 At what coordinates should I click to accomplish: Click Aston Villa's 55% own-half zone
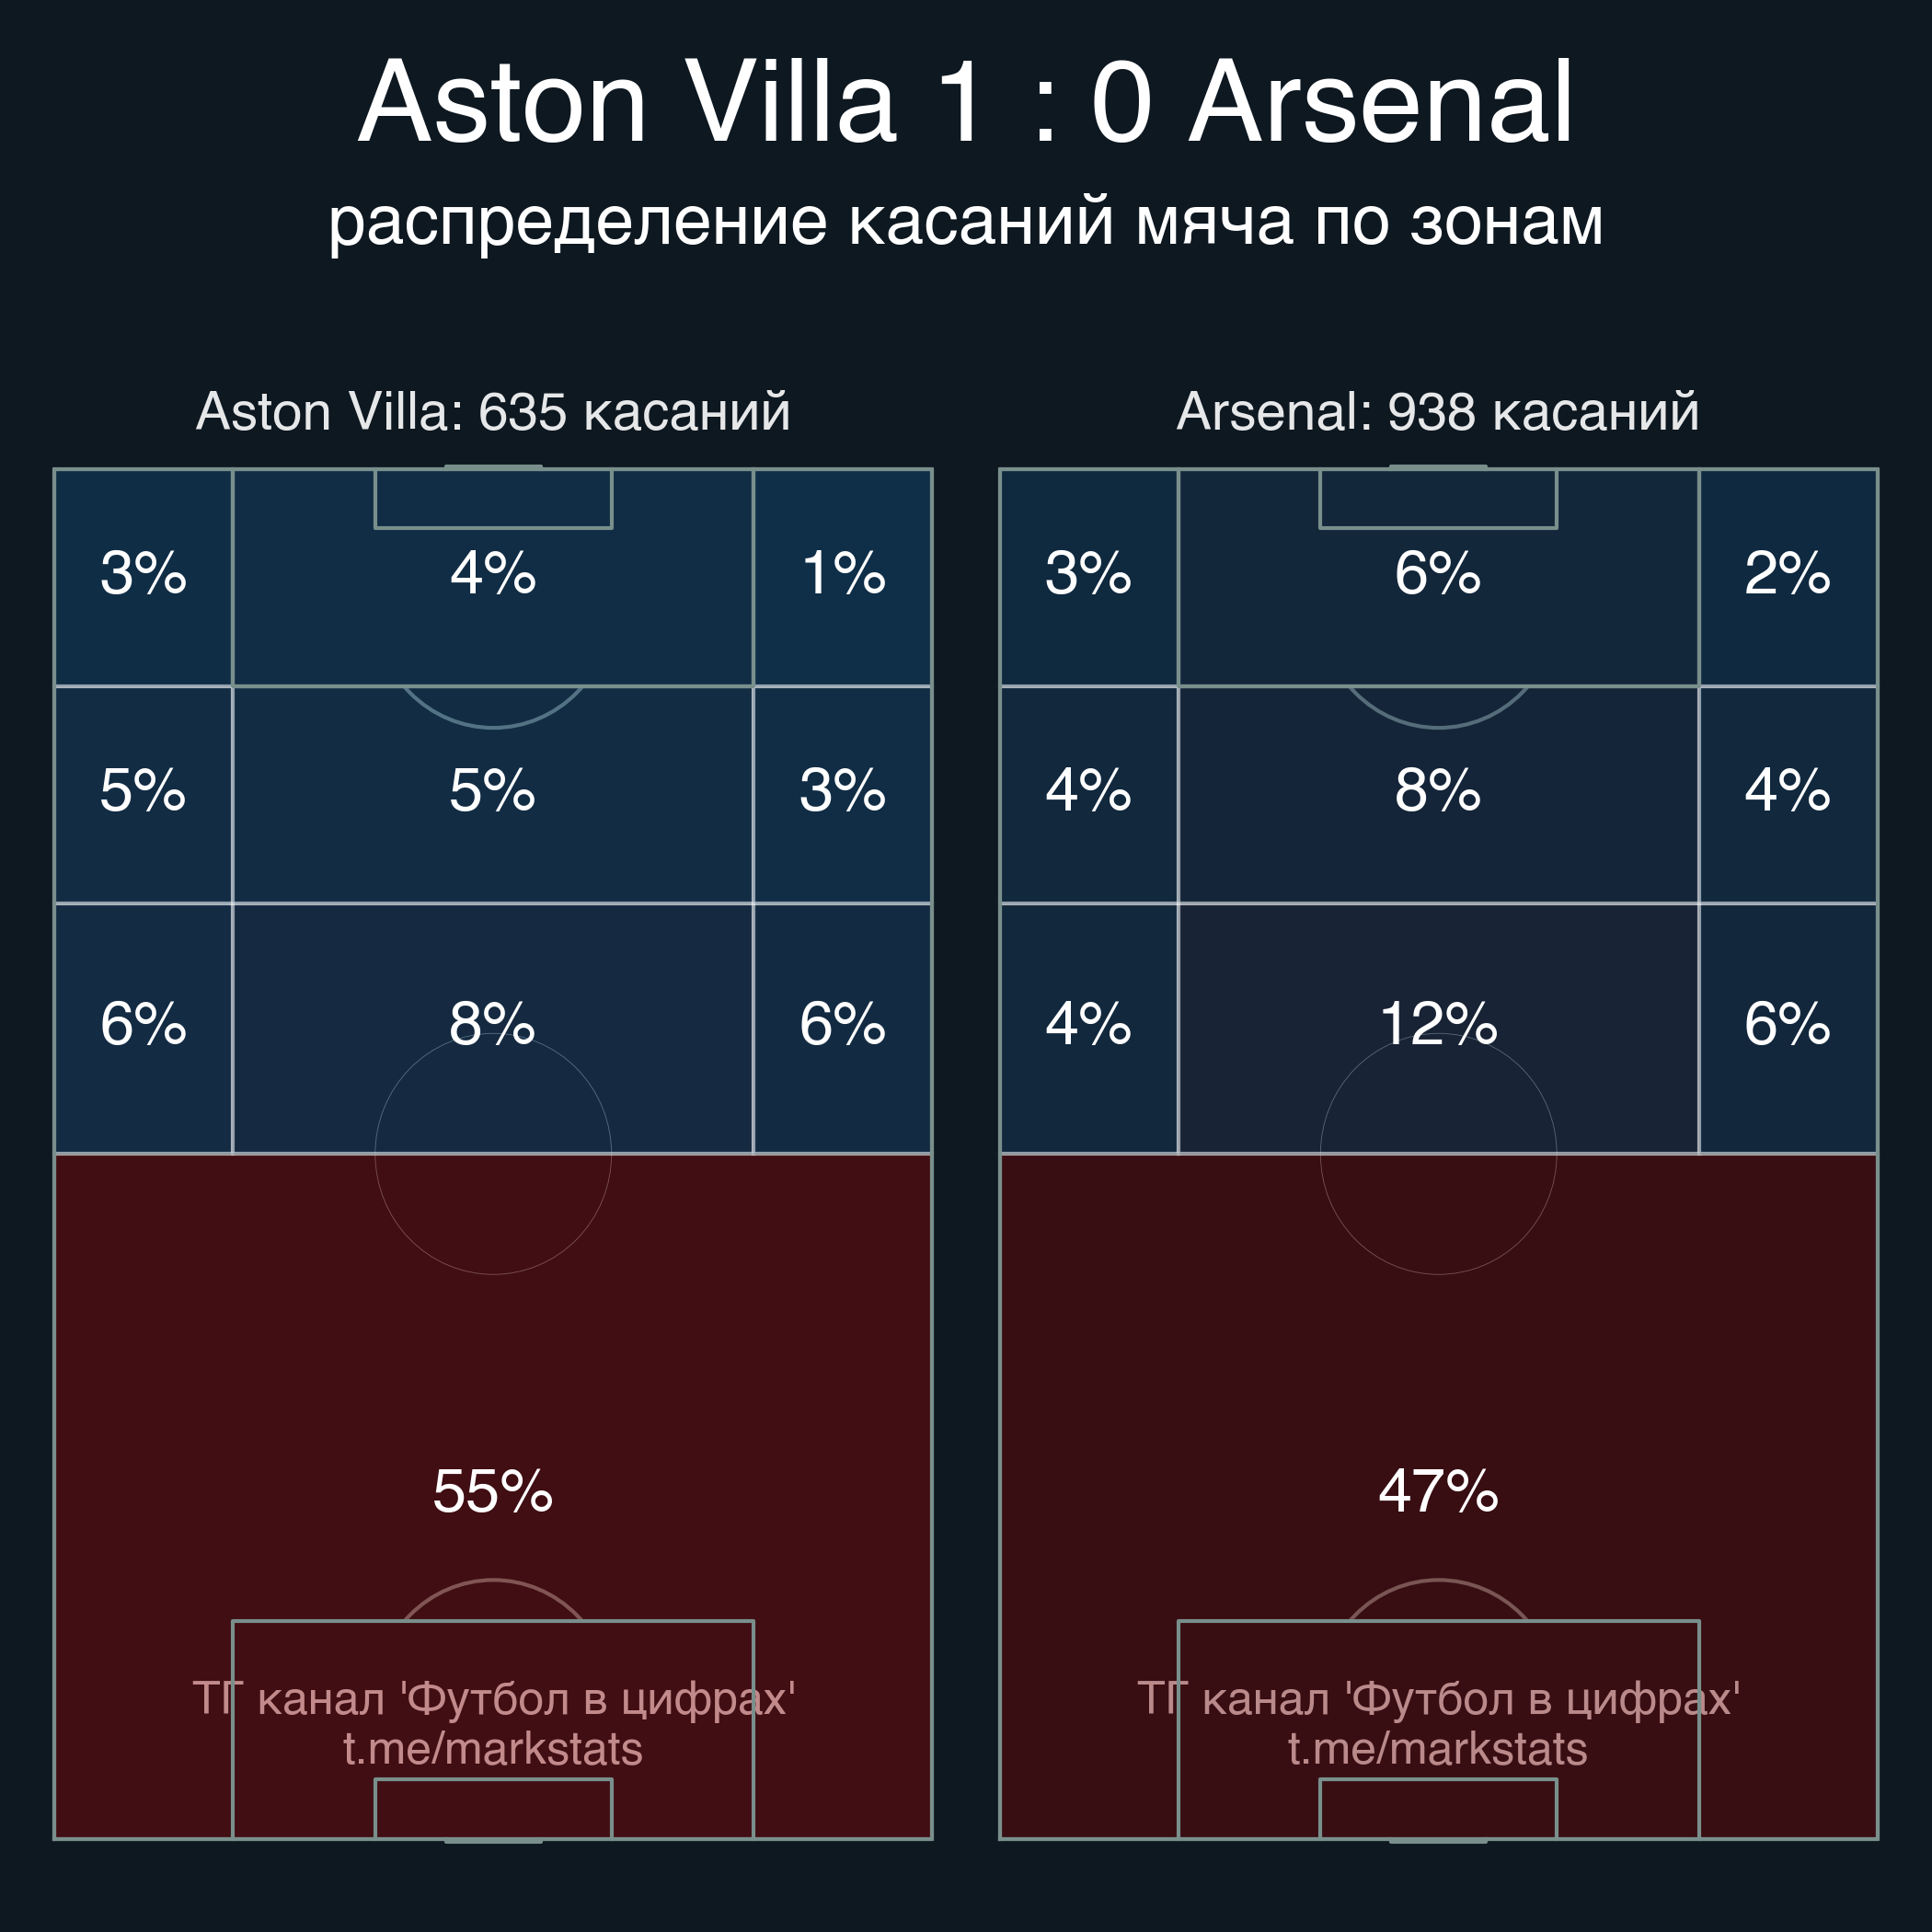click(493, 1496)
